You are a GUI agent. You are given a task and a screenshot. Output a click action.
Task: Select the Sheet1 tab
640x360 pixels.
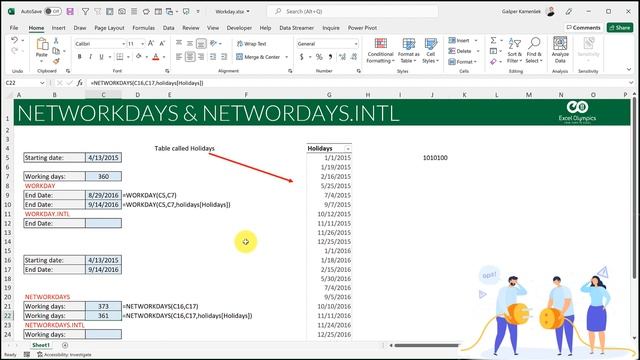(x=41, y=345)
